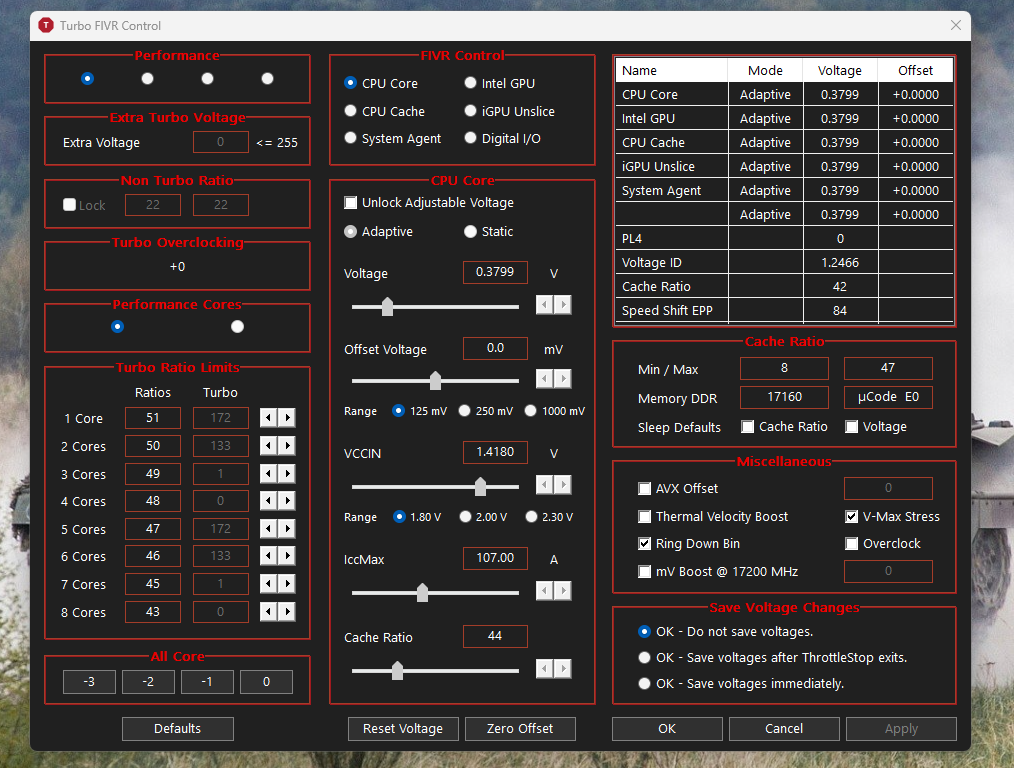Click the 1 Core ratio field showing 51
The image size is (1014, 768).
(153, 418)
